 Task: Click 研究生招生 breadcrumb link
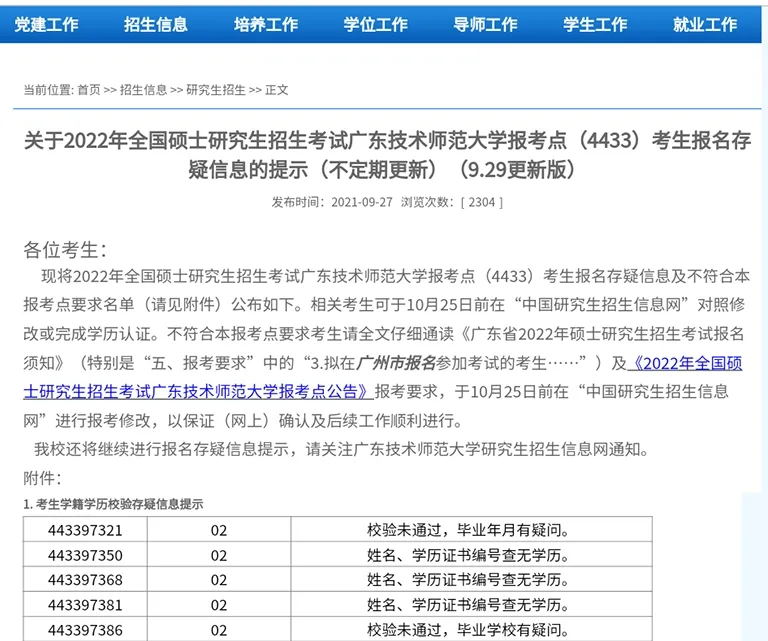(x=216, y=90)
